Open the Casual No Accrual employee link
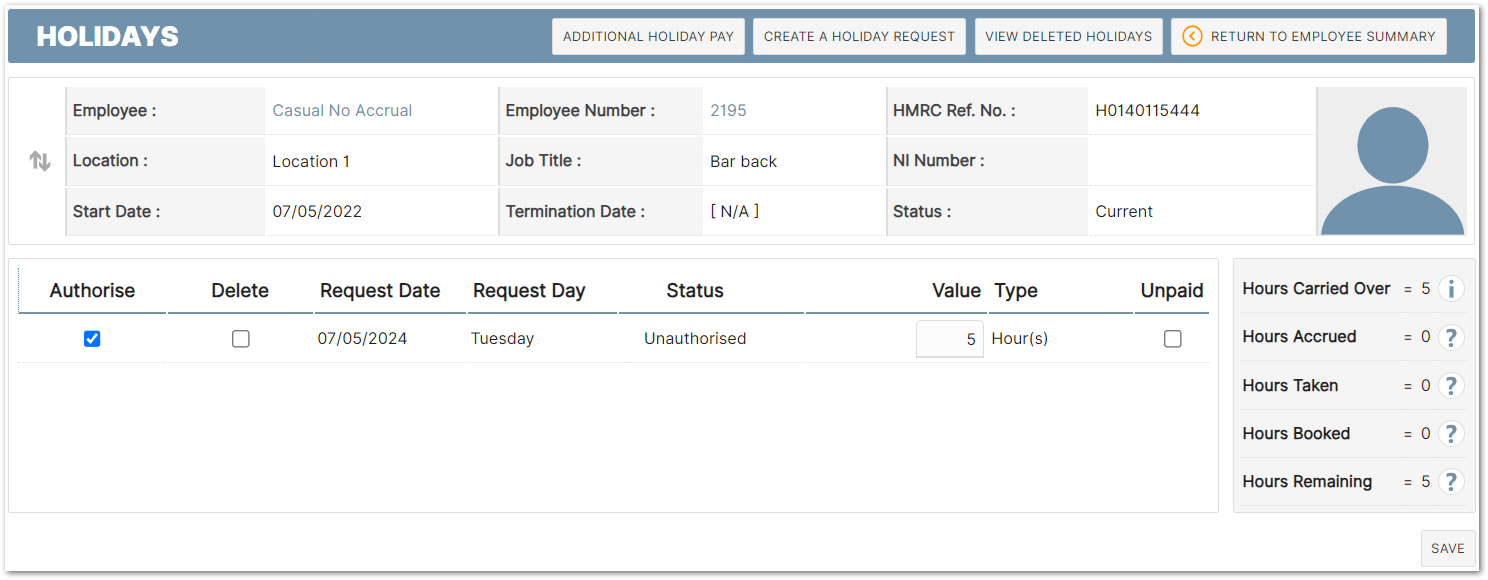The height and width of the screenshot is (580, 1488). pos(342,111)
